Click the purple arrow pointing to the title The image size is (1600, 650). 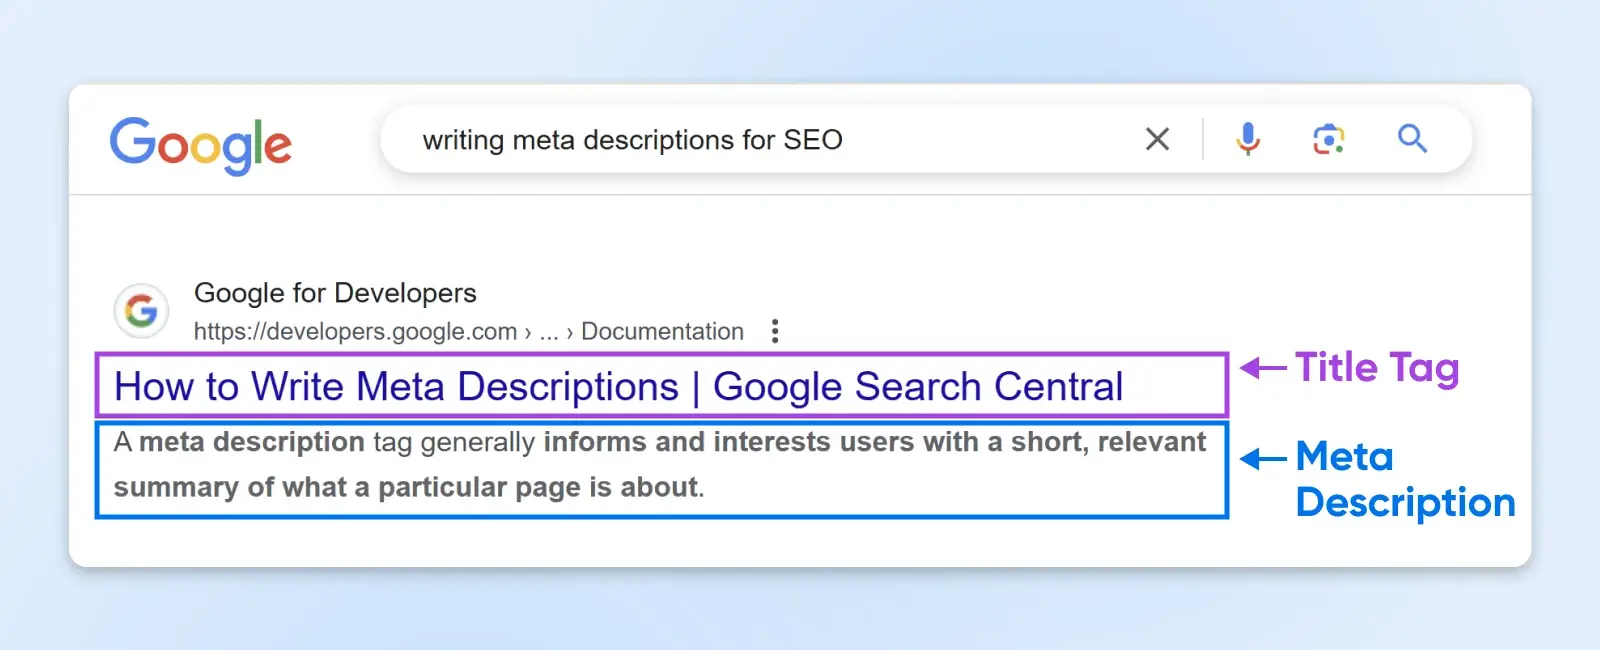[1263, 368]
